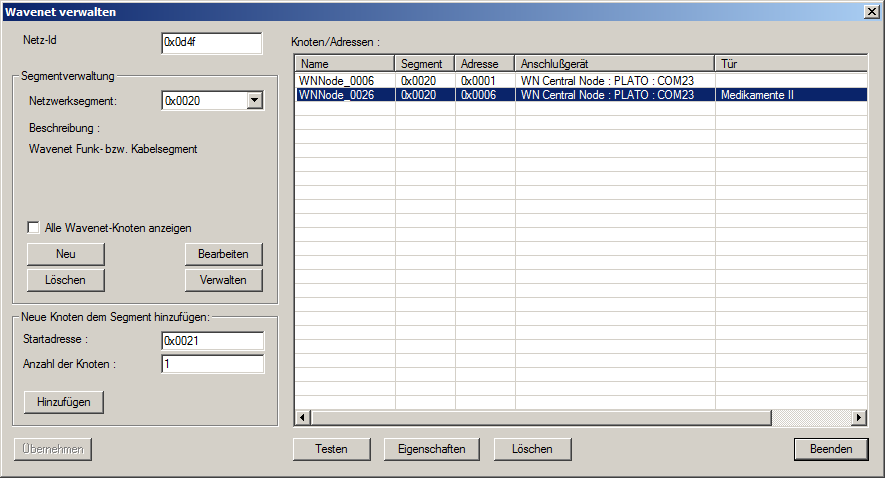The width and height of the screenshot is (885, 478).
Task: Select the WNNode_0006 row
Action: tap(344, 80)
